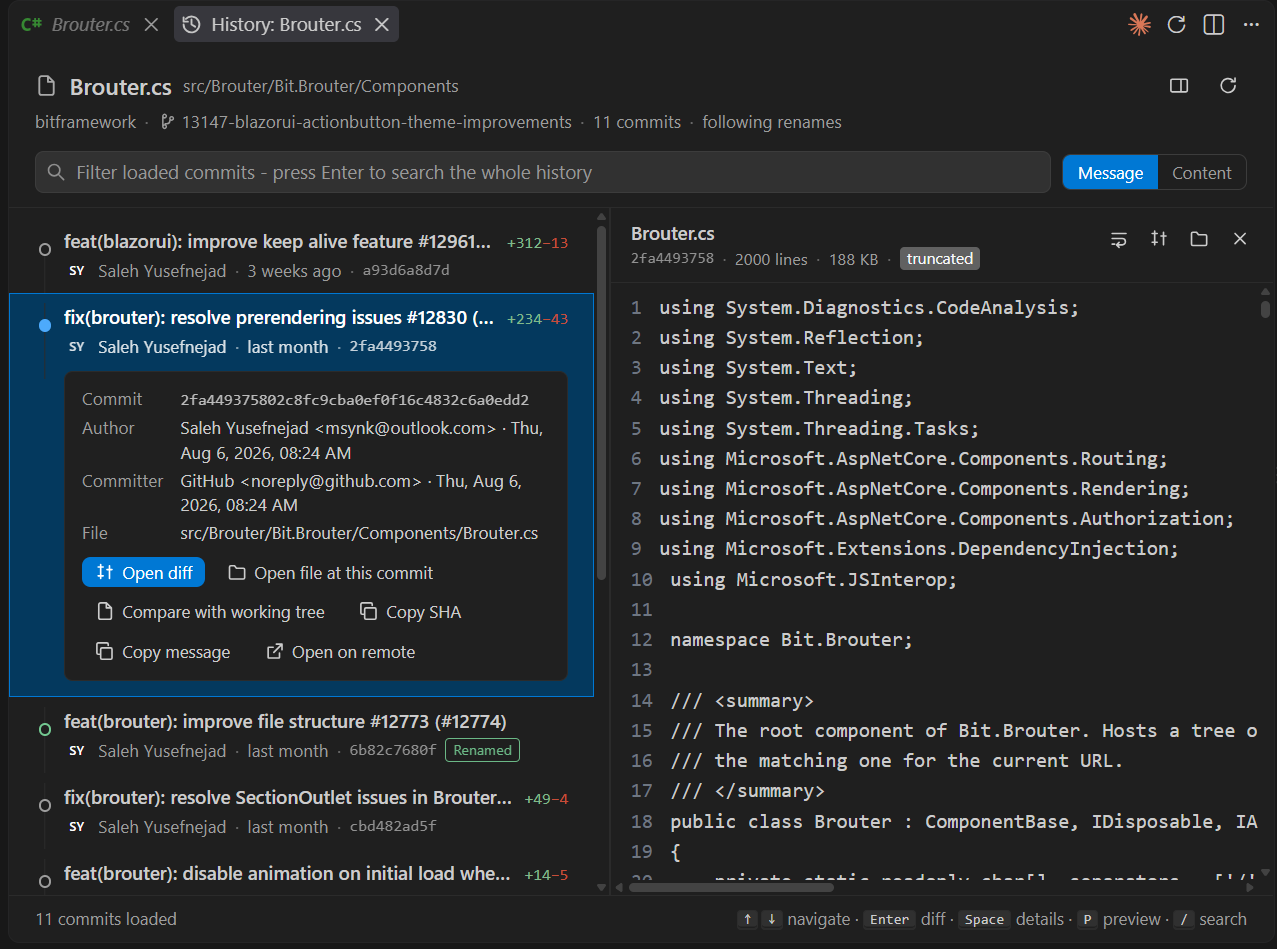1277x949 pixels.
Task: Click the down arrow navigate key hint
Action: point(771,919)
